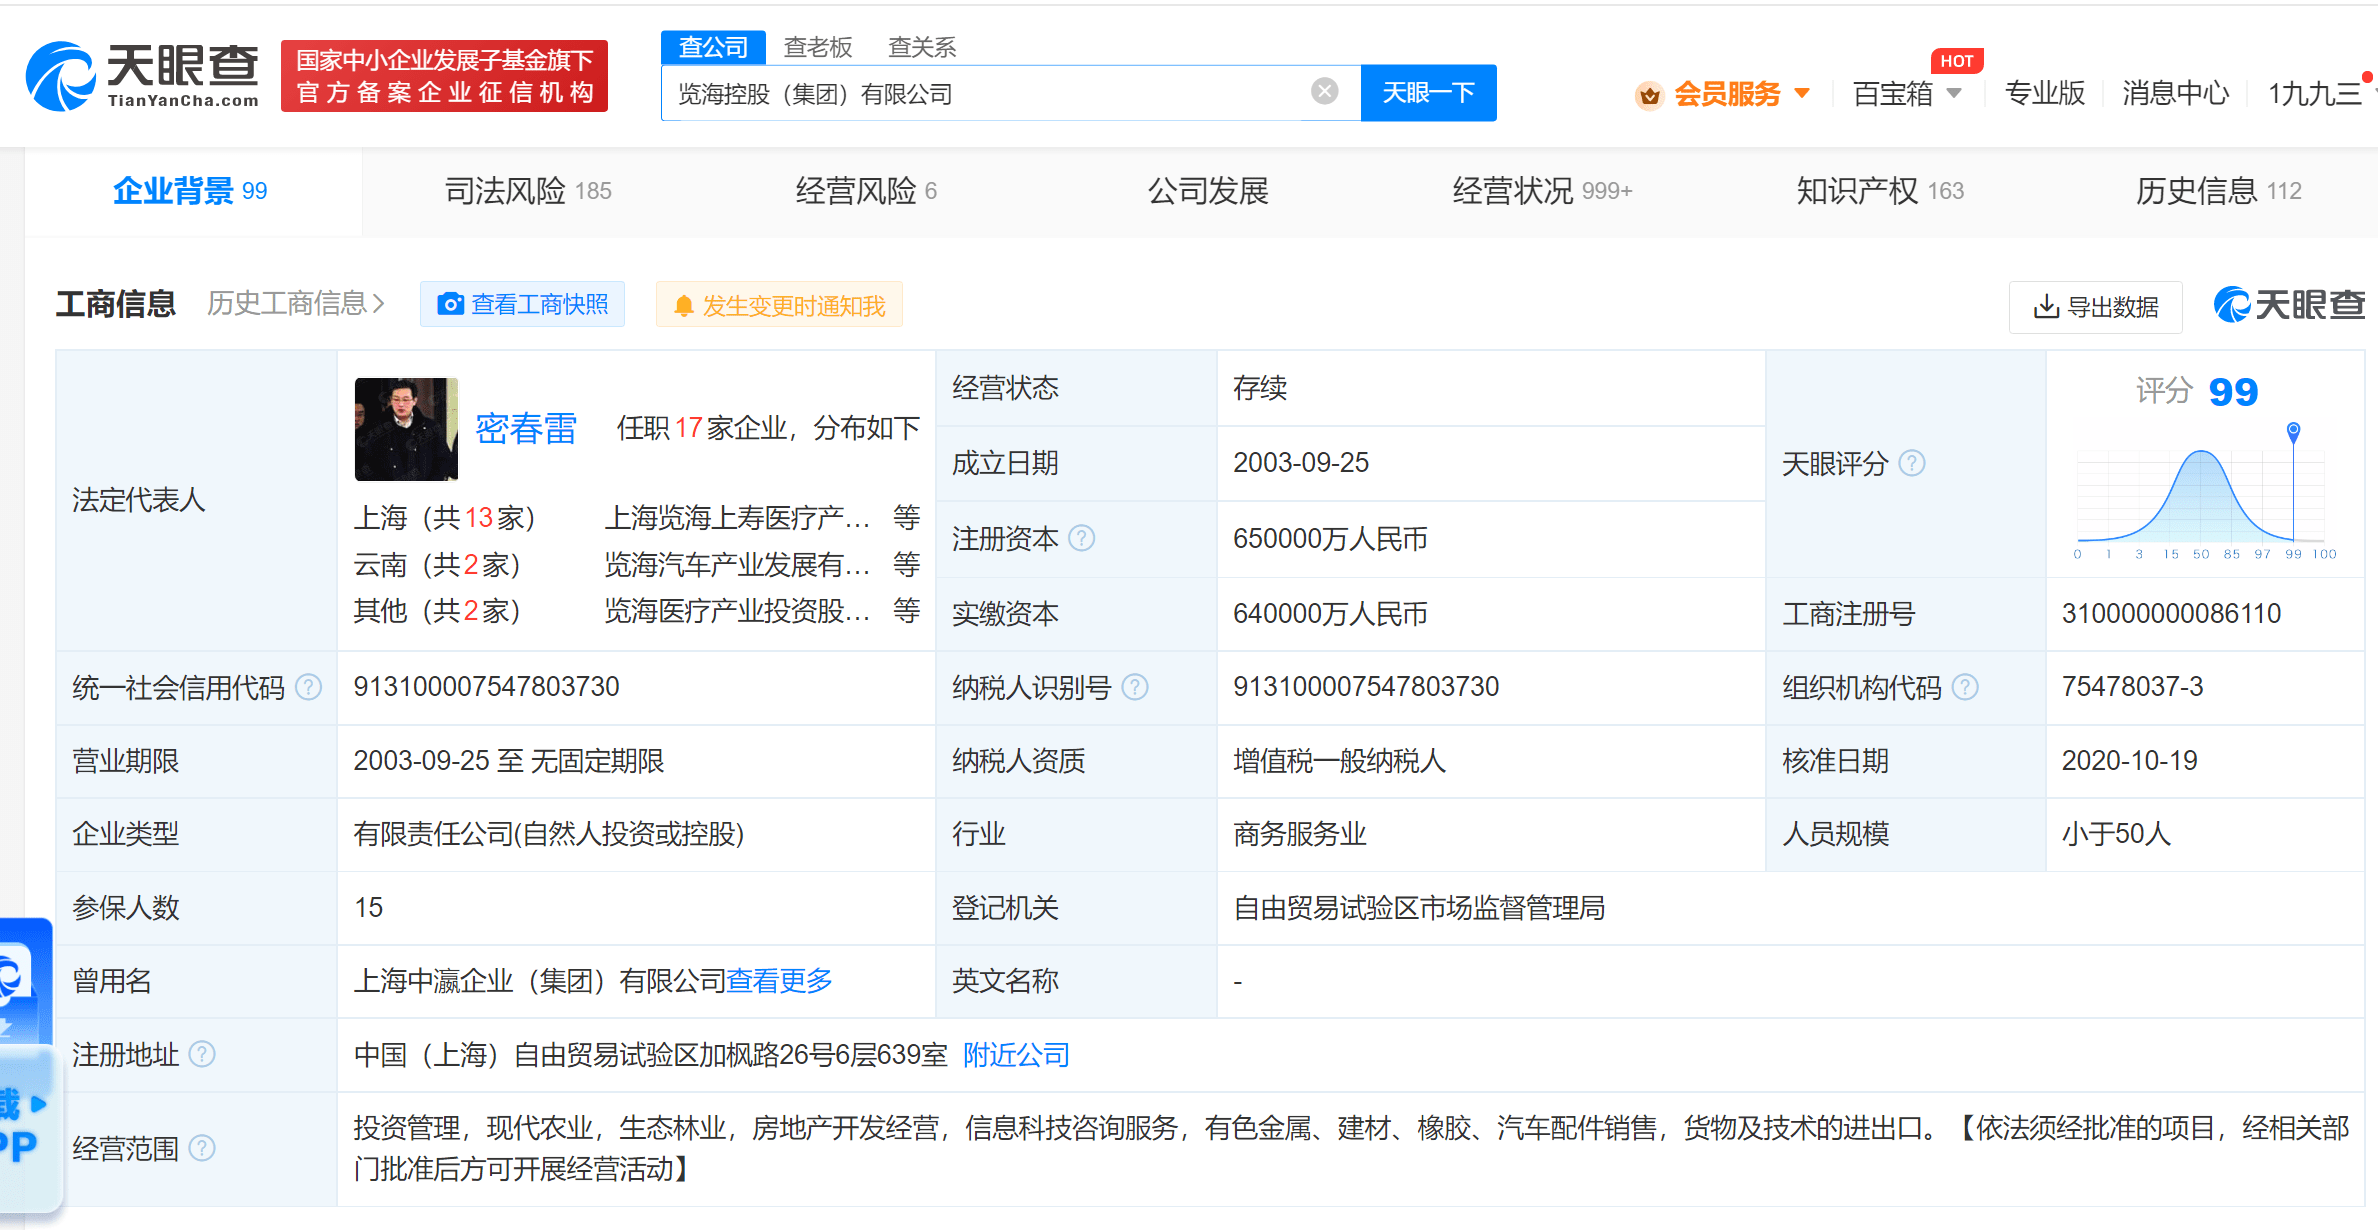Image resolution: width=2378 pixels, height=1230 pixels.
Task: Click the help icon next to 经营范围
Action: [202, 1148]
